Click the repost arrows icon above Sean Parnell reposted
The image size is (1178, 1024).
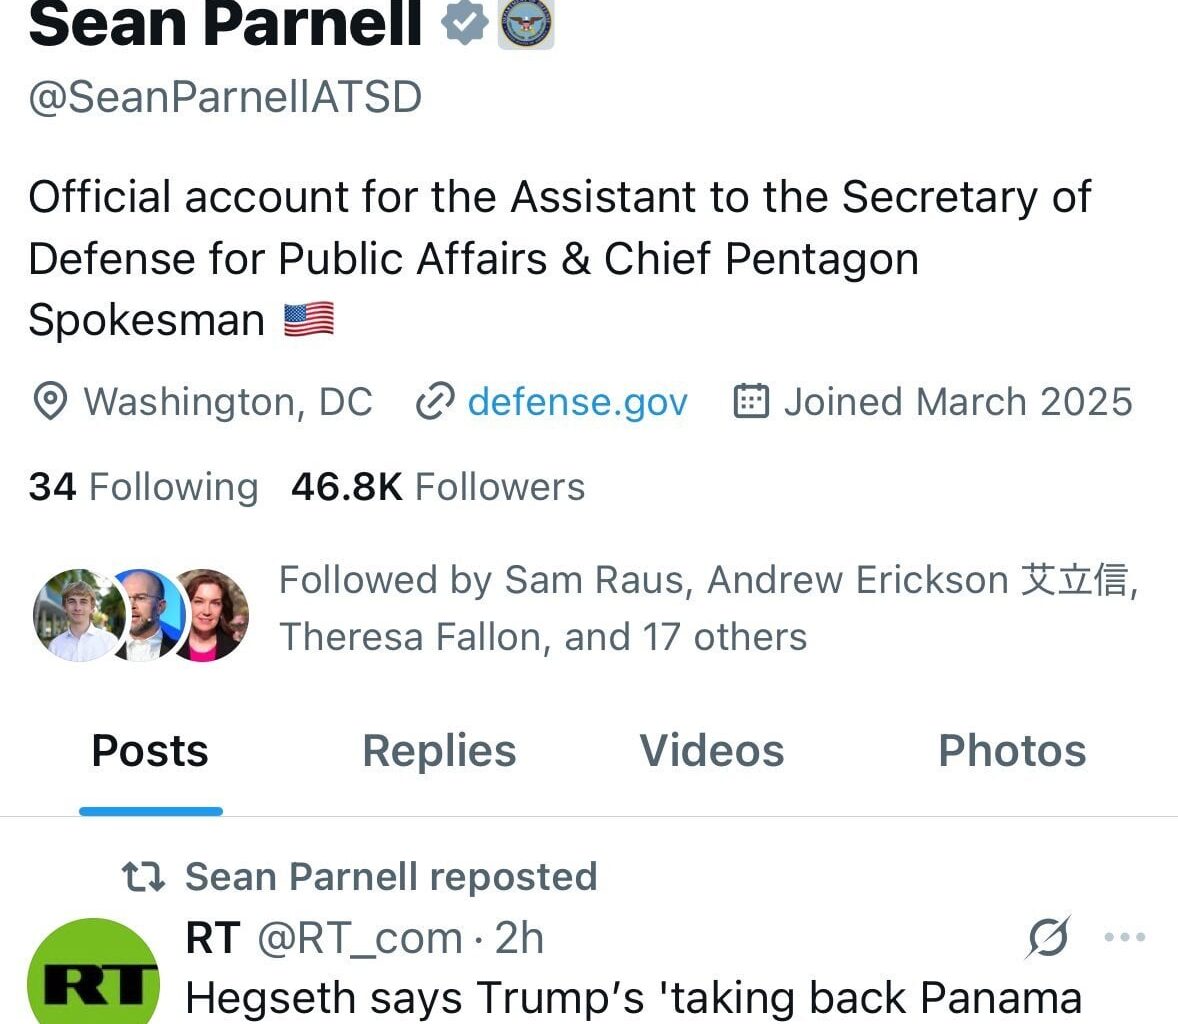(x=144, y=876)
